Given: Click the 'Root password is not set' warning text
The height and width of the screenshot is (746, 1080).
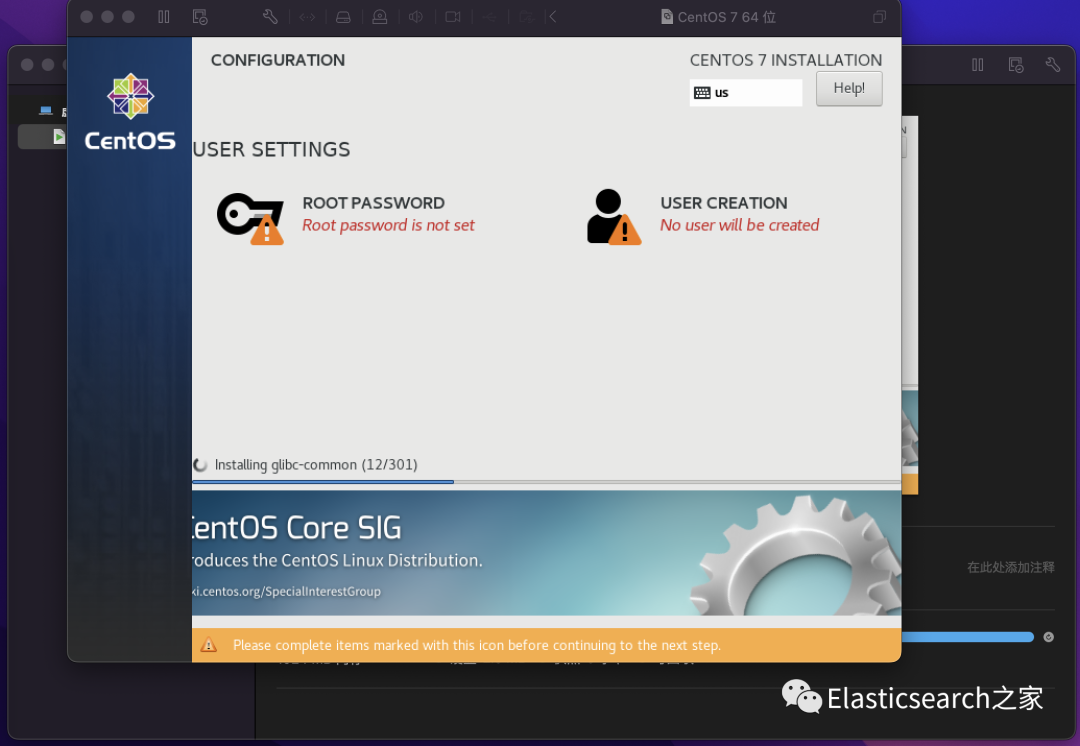Looking at the screenshot, I should tap(388, 225).
